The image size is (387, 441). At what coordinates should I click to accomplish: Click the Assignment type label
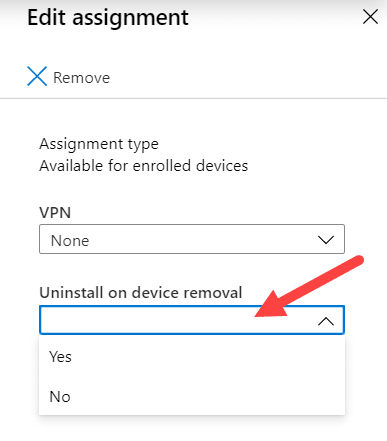(x=99, y=144)
